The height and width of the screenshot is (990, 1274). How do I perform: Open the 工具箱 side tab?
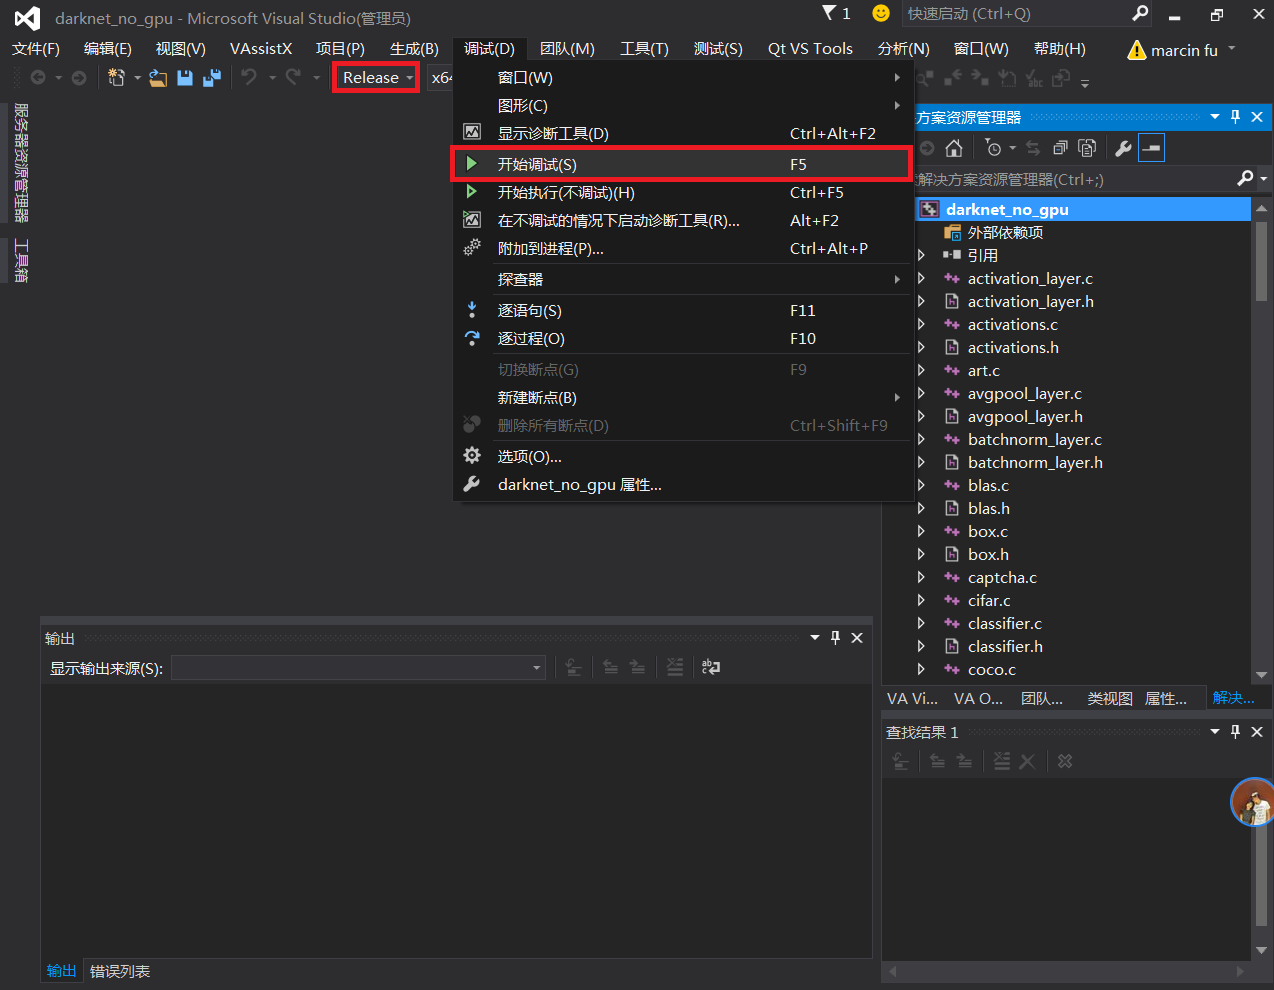[x=21, y=260]
